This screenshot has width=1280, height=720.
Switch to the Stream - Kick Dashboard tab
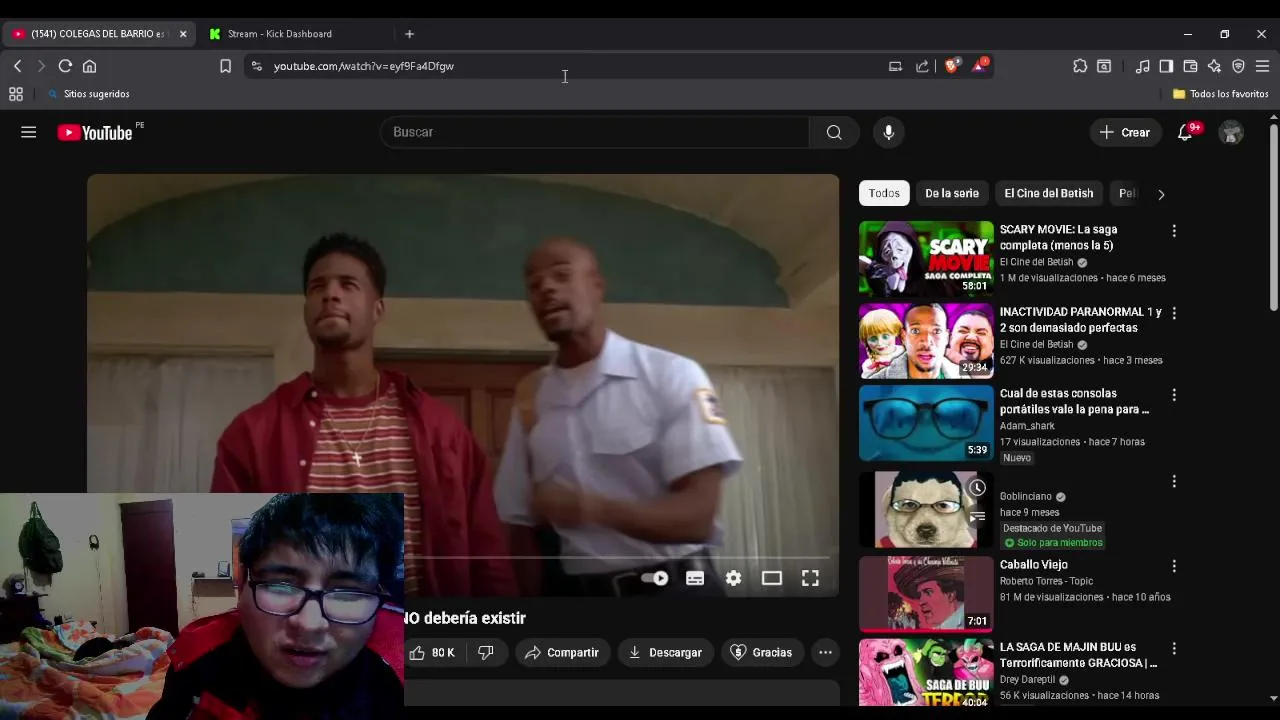(280, 34)
